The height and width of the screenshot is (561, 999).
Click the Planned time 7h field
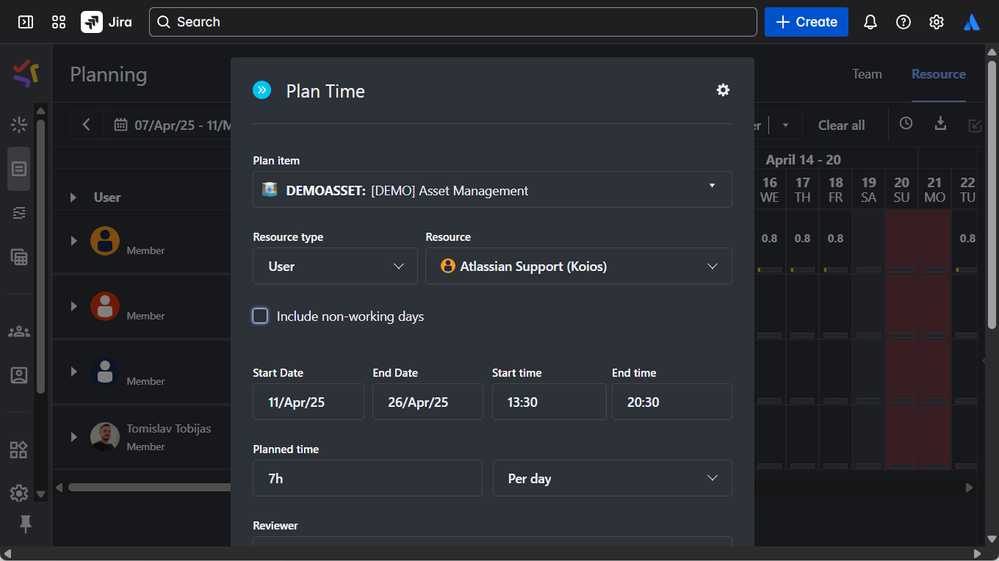click(x=367, y=479)
